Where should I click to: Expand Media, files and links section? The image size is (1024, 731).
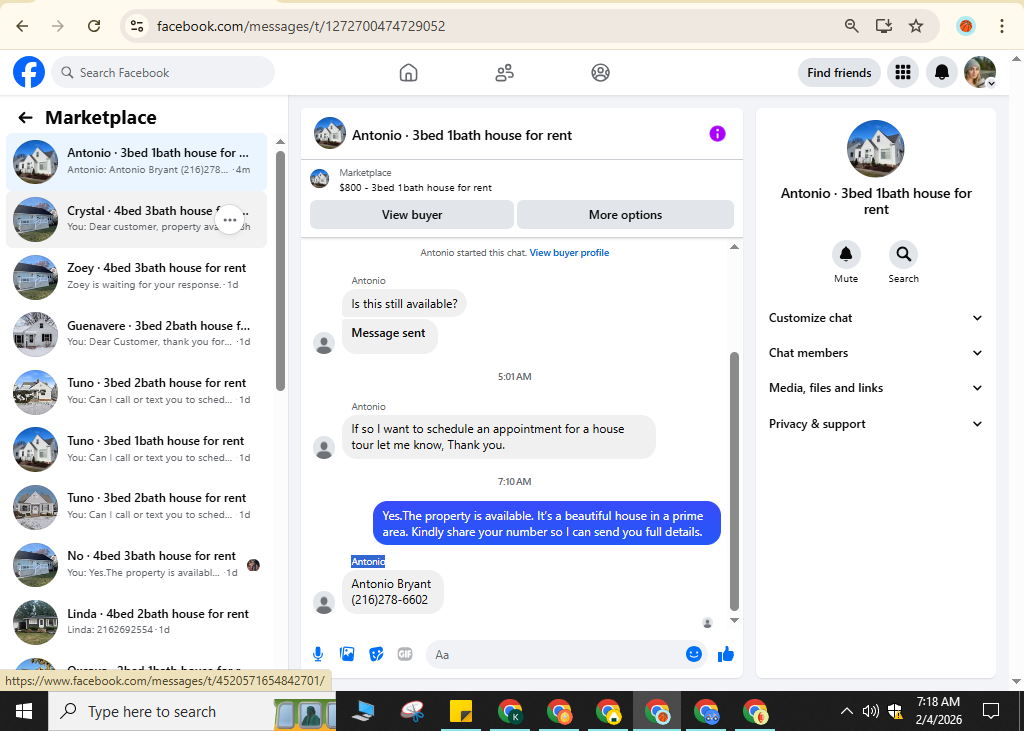coord(875,388)
